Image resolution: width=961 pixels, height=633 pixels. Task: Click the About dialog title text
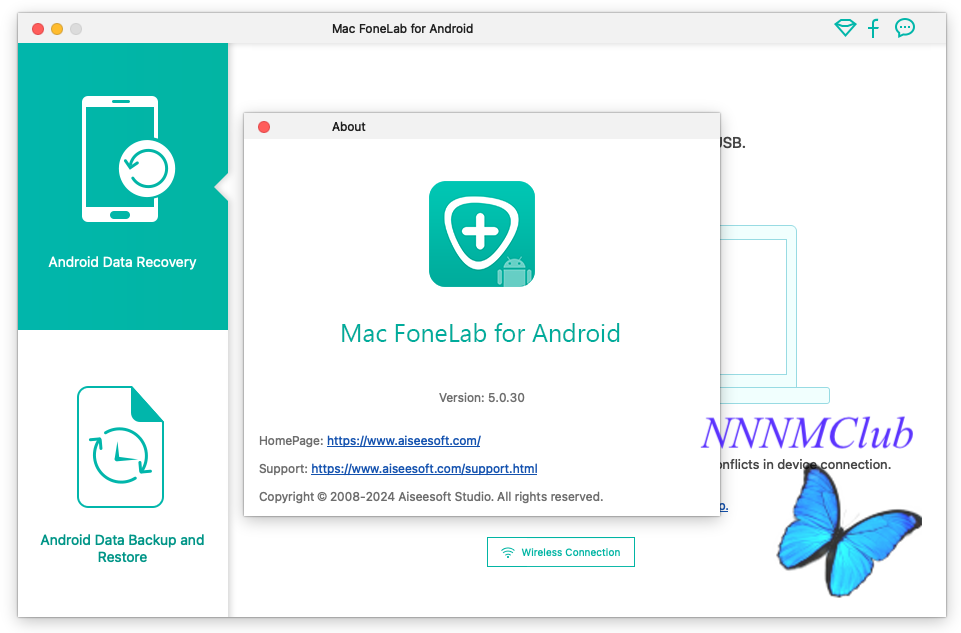349,127
